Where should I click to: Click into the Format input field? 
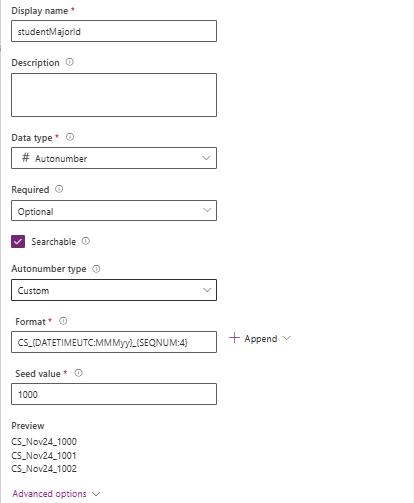coord(114,342)
